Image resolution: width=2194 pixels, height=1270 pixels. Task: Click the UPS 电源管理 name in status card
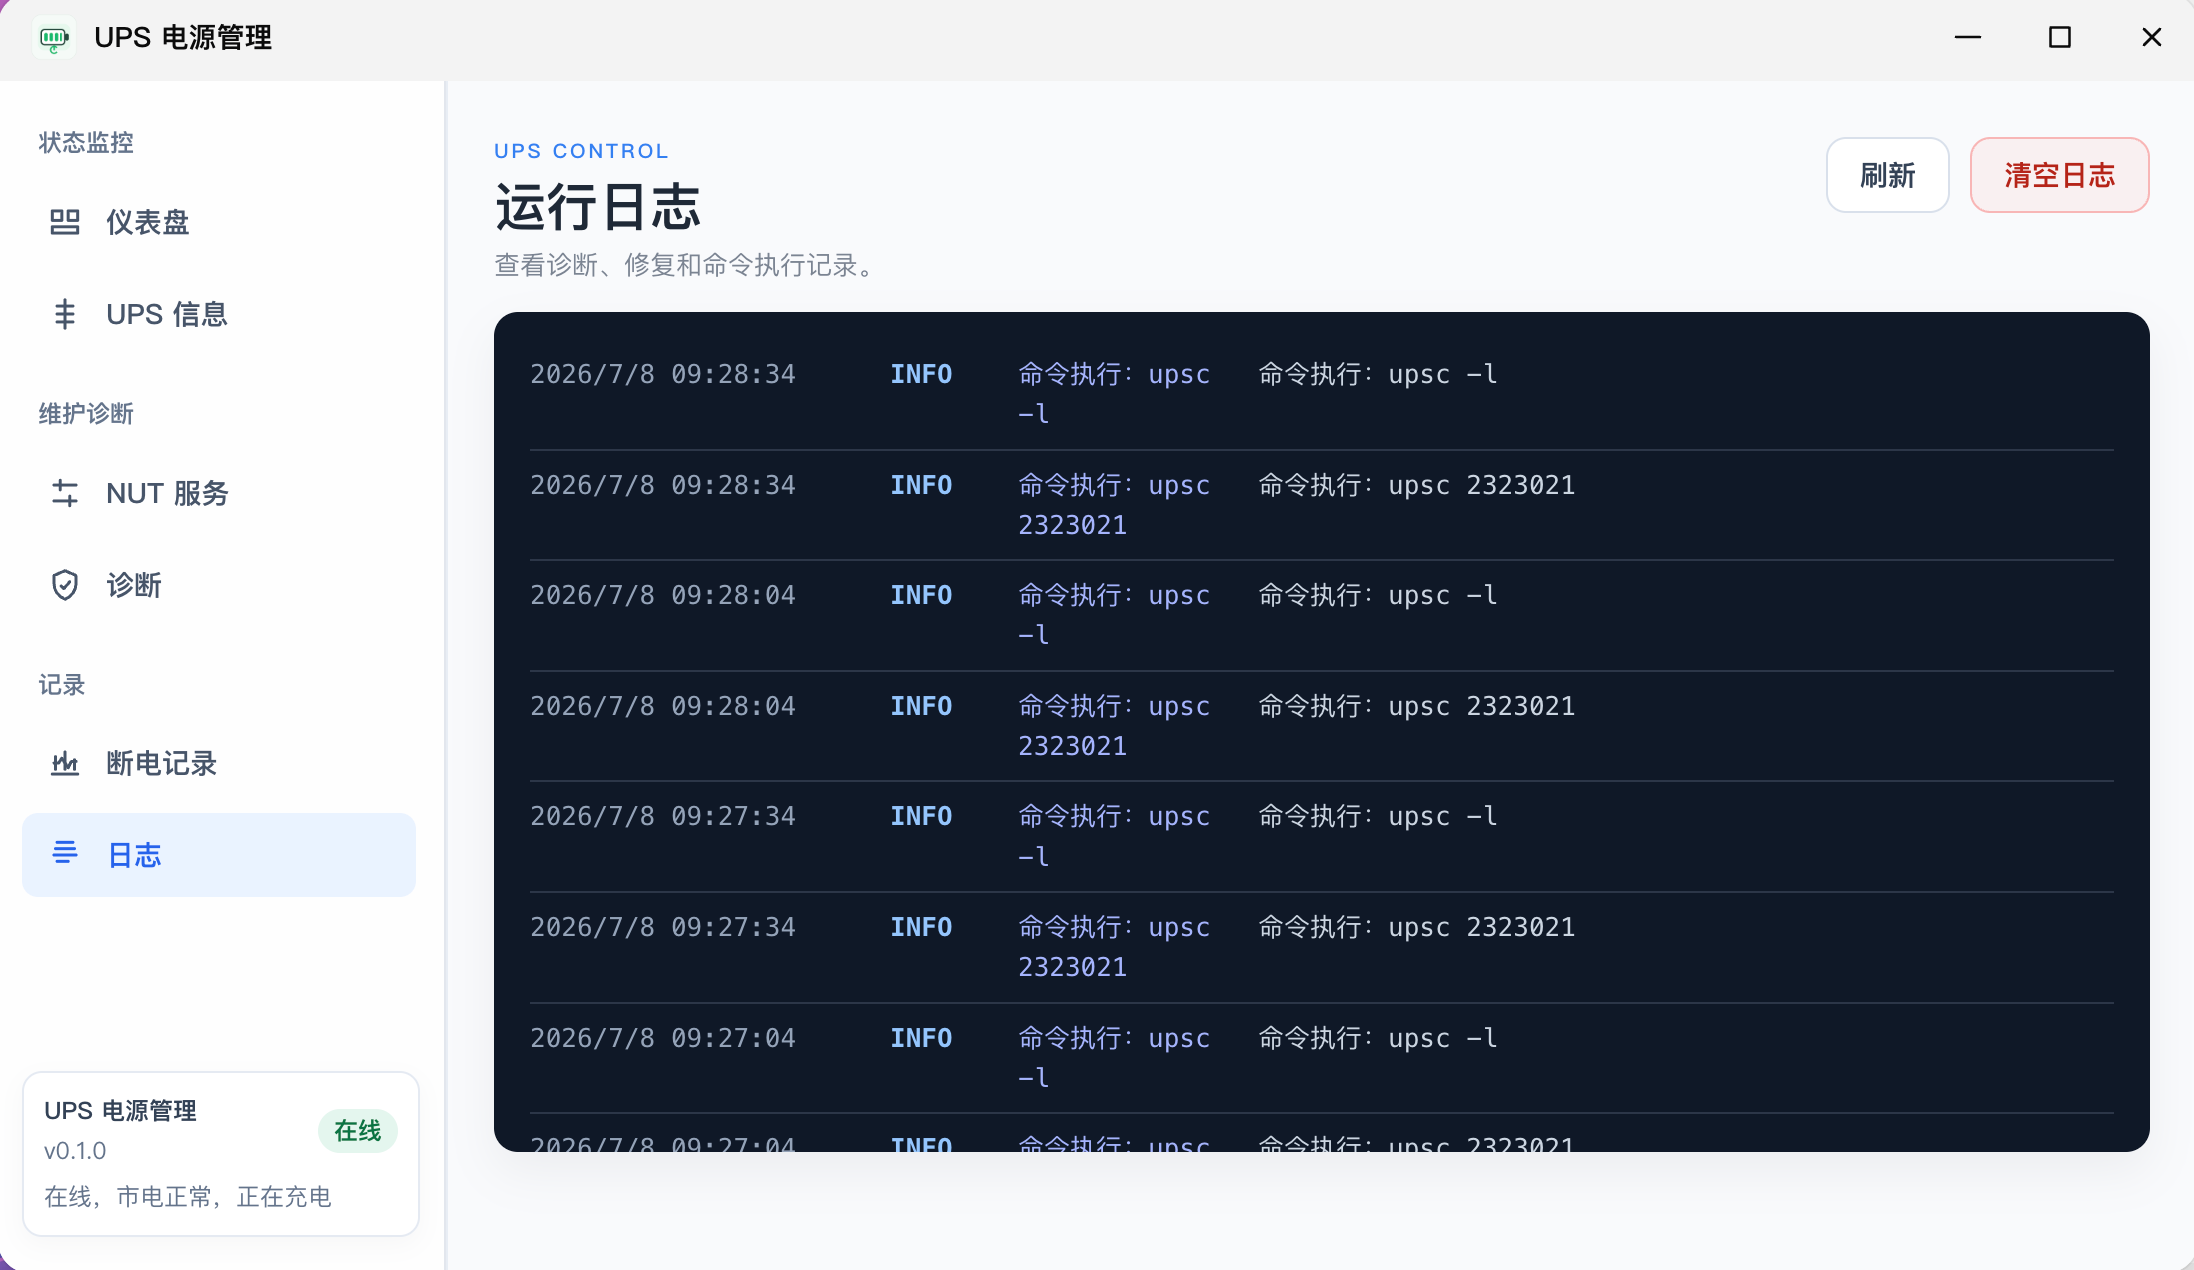click(x=120, y=1111)
